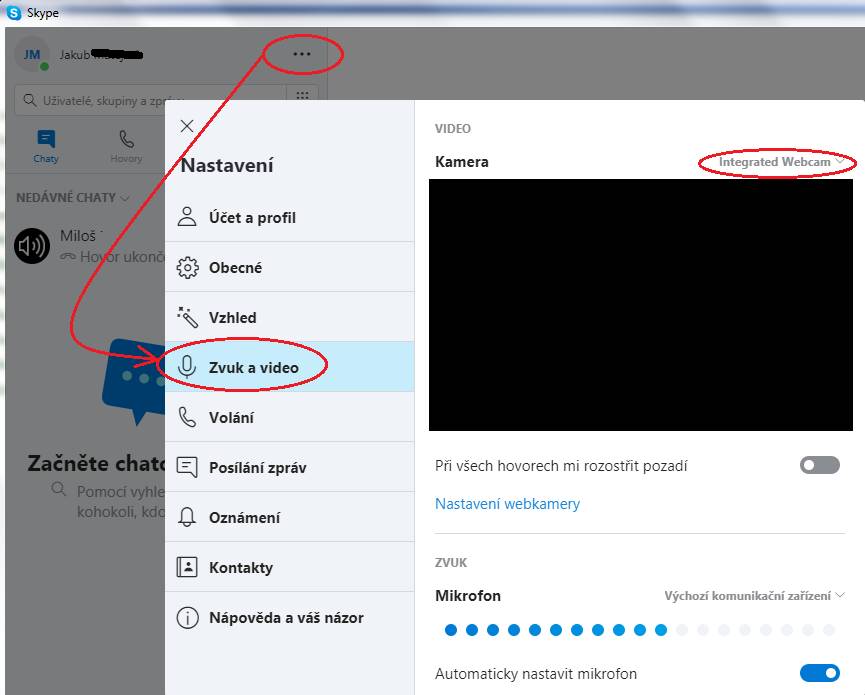
Task: Select Zvuk a video settings
Action: click(x=290, y=367)
